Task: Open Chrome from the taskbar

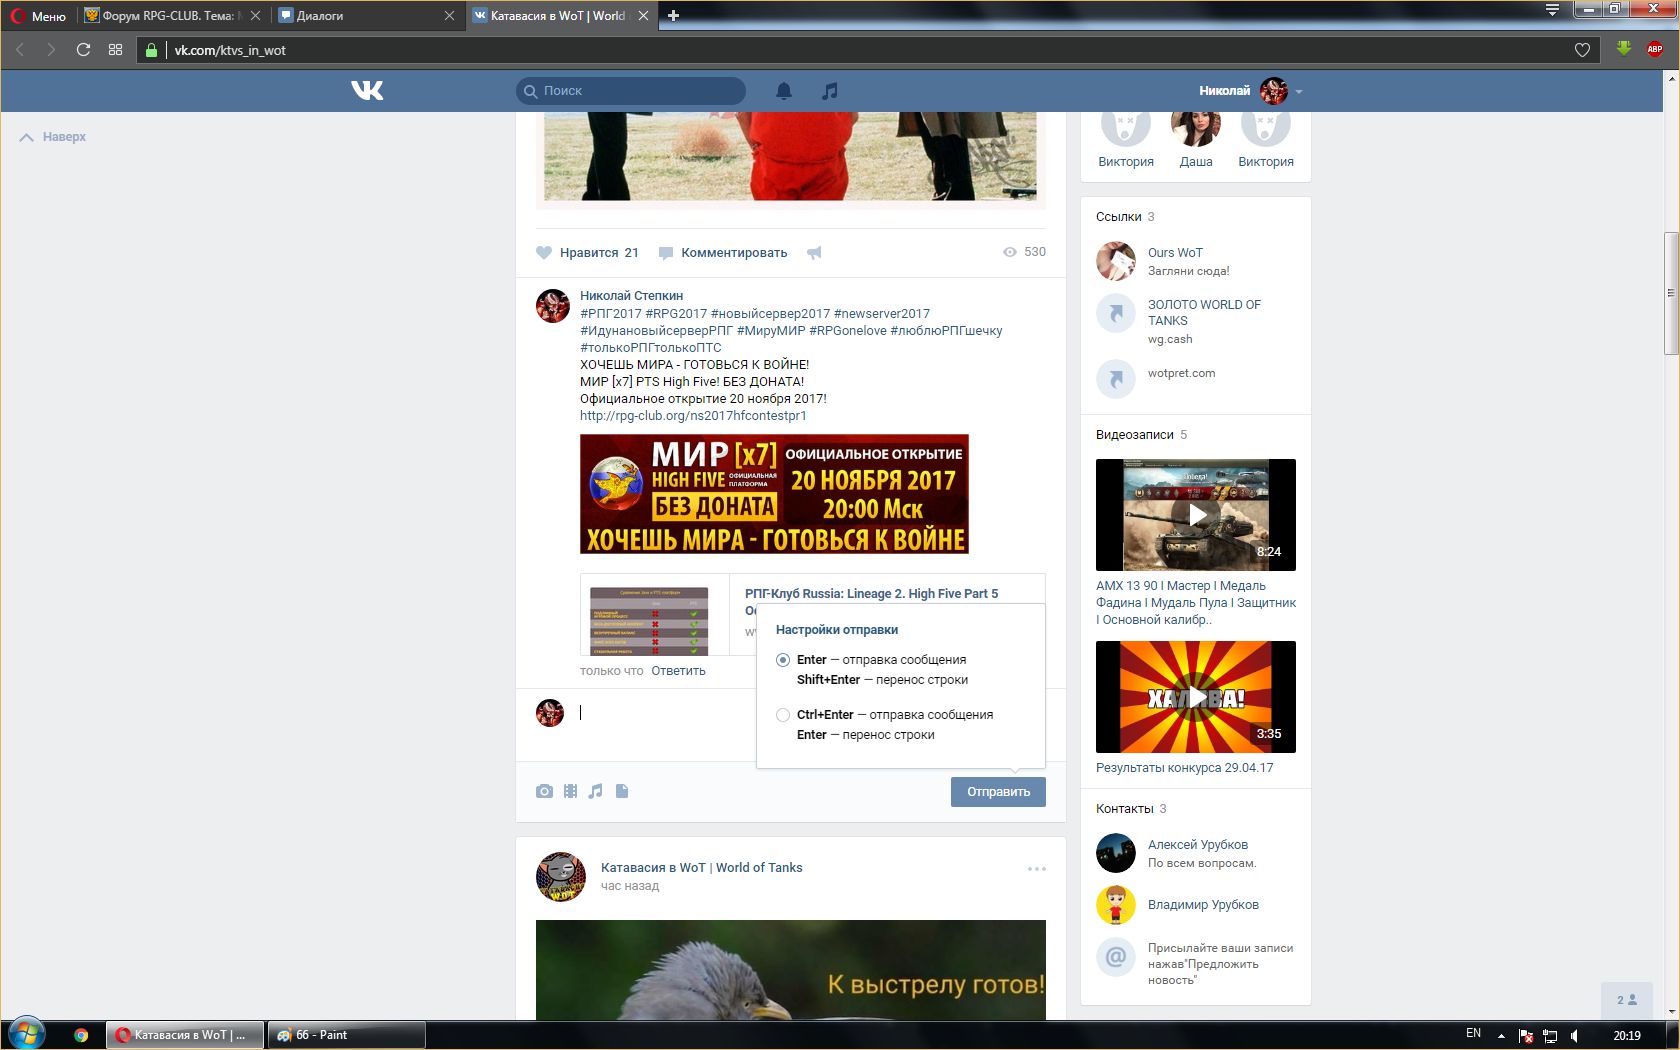Action: coord(81,1035)
